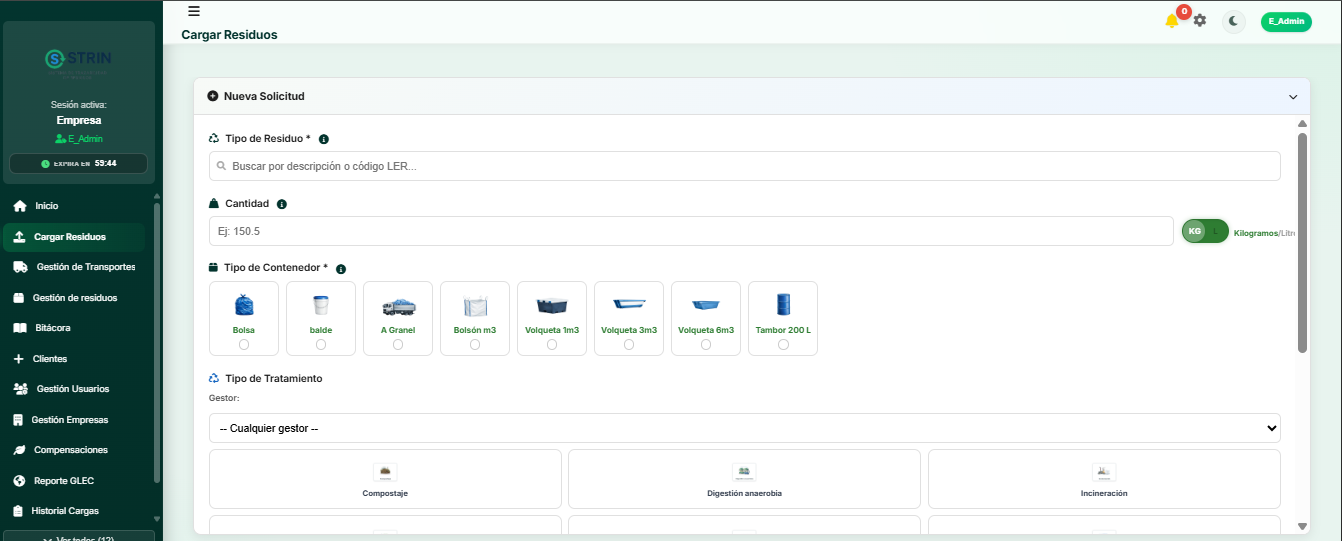Viewport: 1342px width, 541px height.
Task: Select the Volqueta 1m3 radio button
Action: (552, 344)
